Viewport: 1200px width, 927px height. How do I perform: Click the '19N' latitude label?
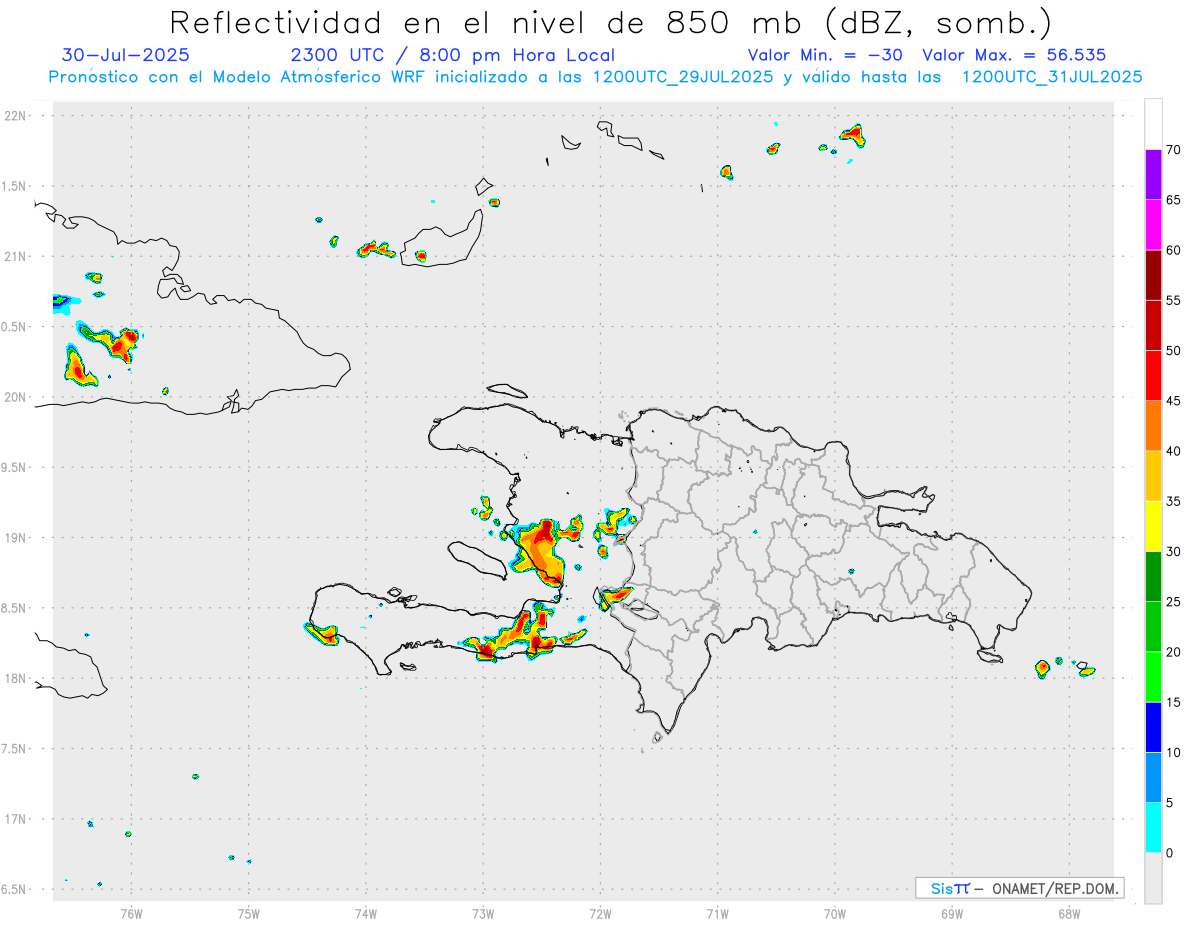pyautogui.click(x=16, y=538)
